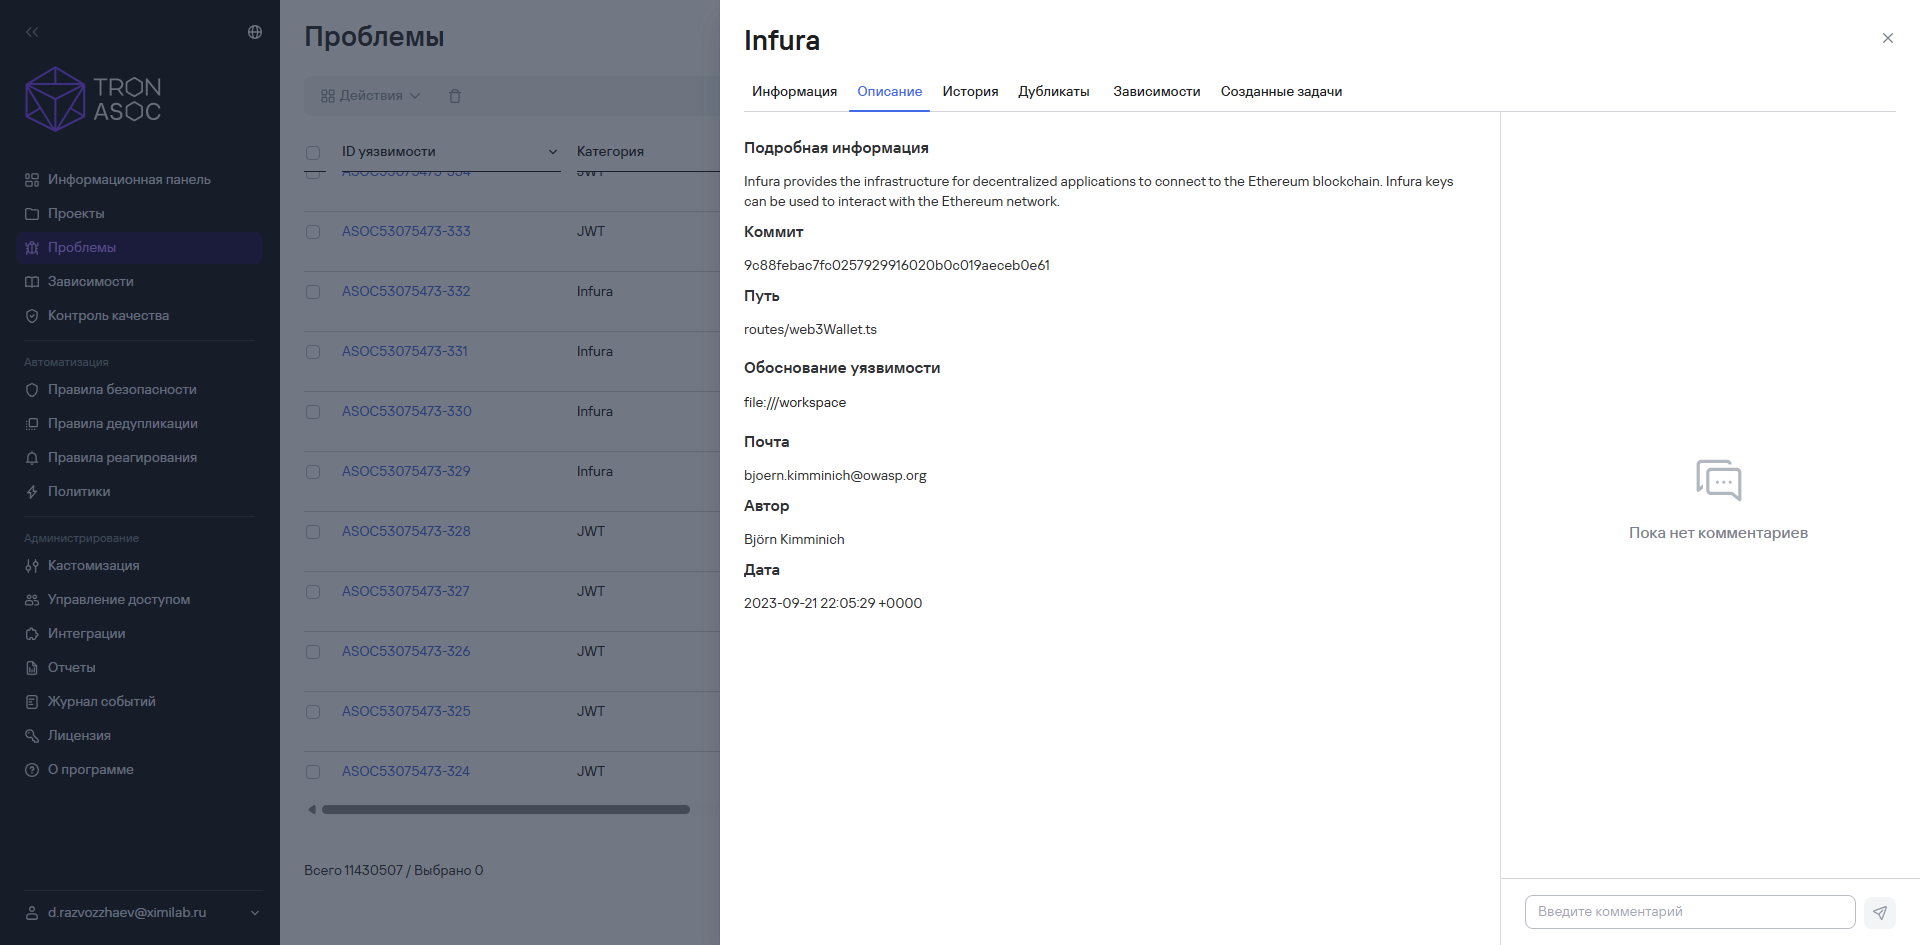Click the Интеграции puzzle icon
Screen dimensions: 1920x945
[32, 634]
